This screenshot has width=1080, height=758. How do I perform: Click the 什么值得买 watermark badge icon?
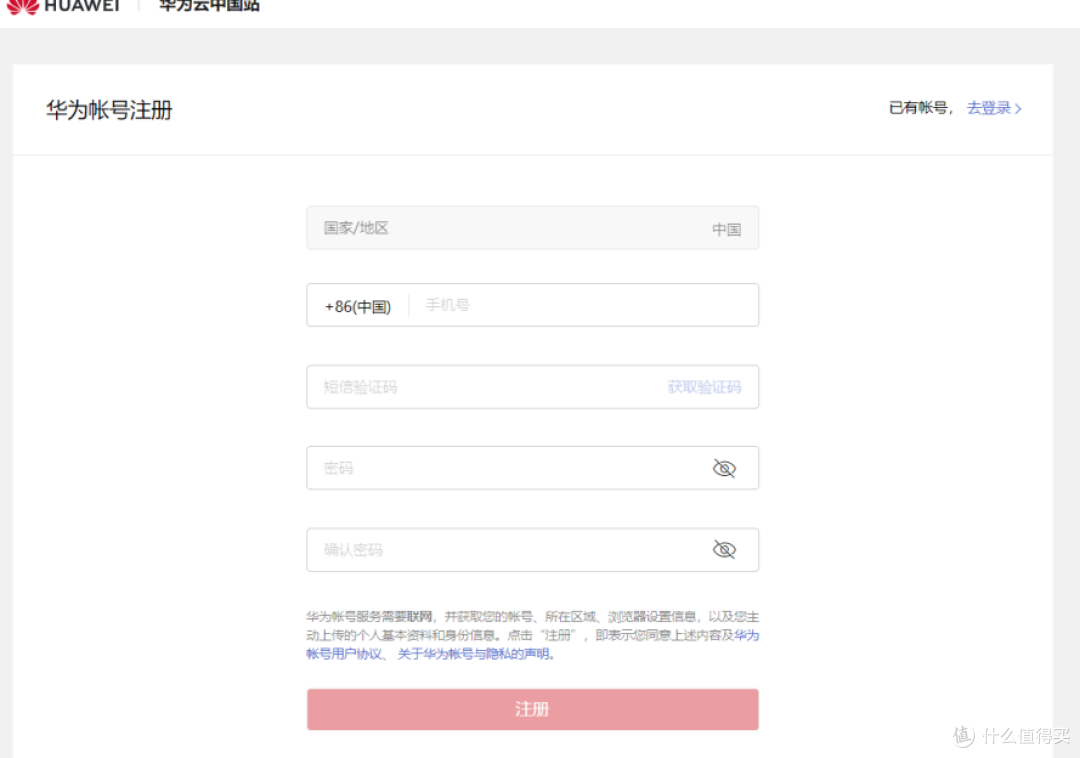click(x=963, y=736)
